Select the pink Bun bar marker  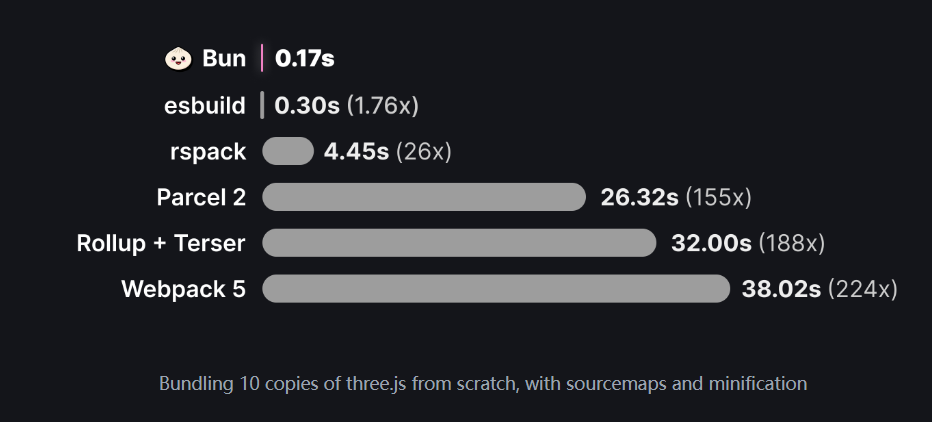tap(262, 58)
